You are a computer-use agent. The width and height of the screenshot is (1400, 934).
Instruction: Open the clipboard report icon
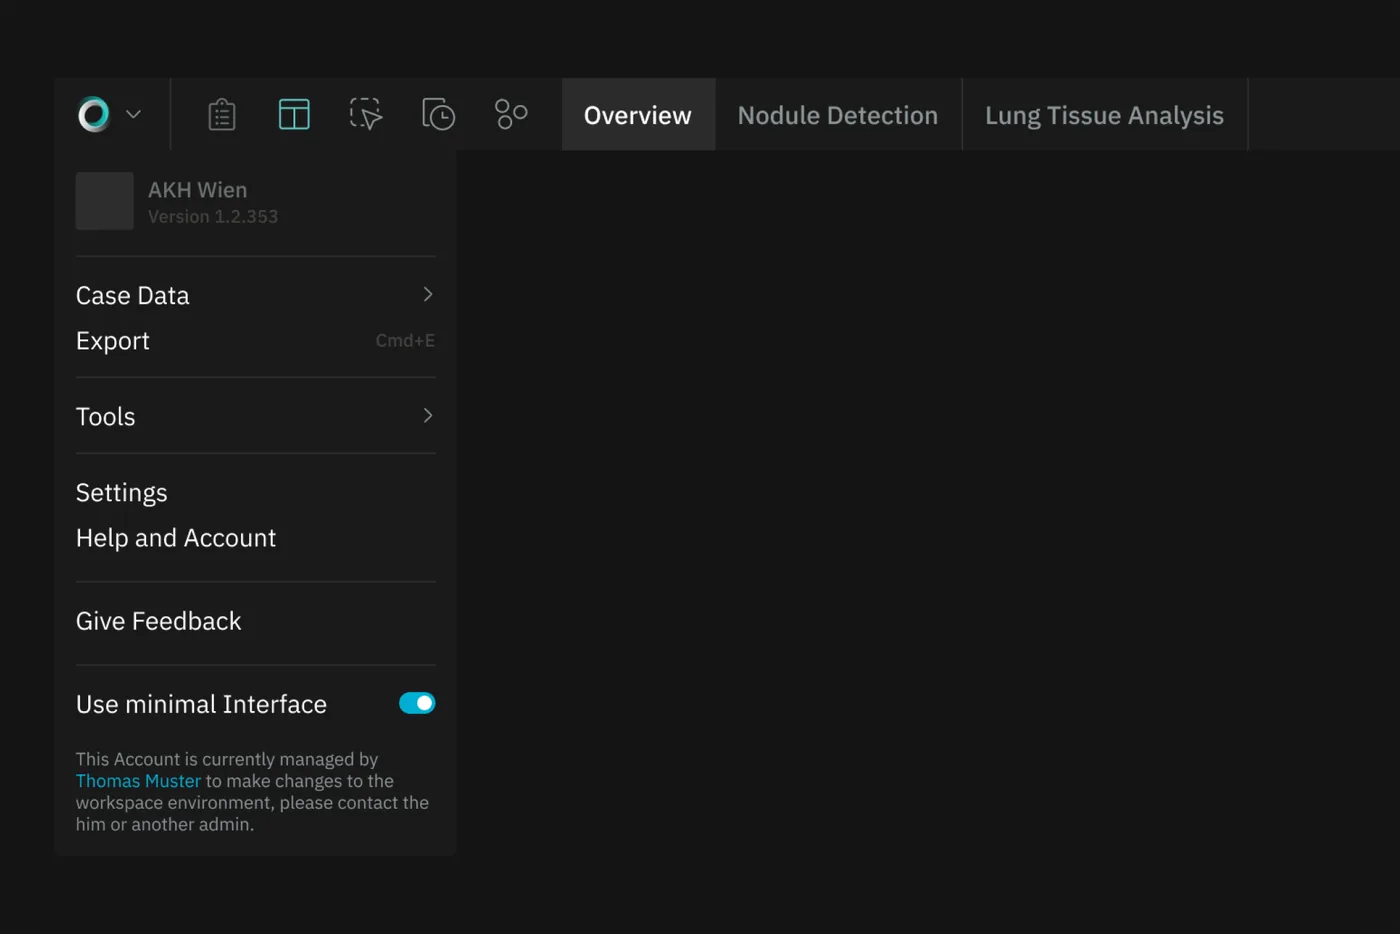222,114
